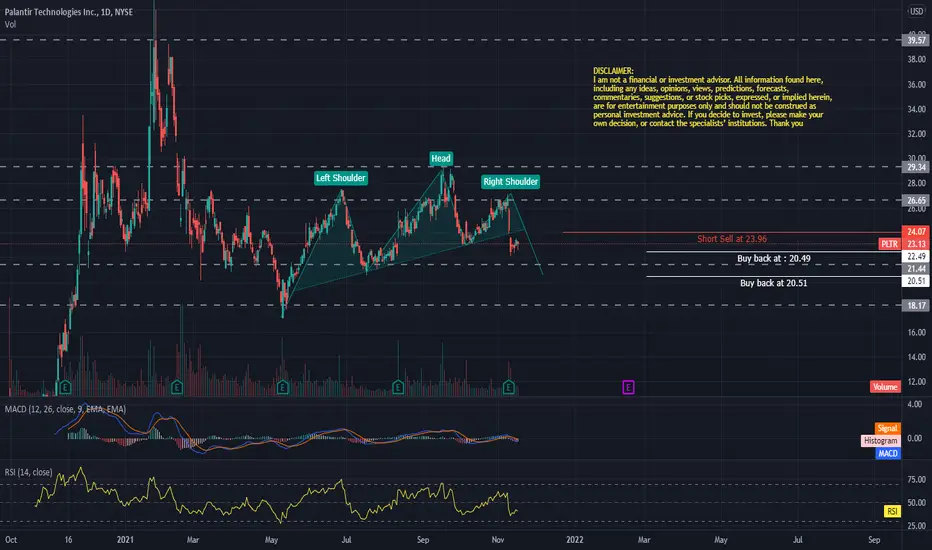This screenshot has height=550, width=932.
Task: Click the 20.51 price level label
Action: (x=916, y=281)
